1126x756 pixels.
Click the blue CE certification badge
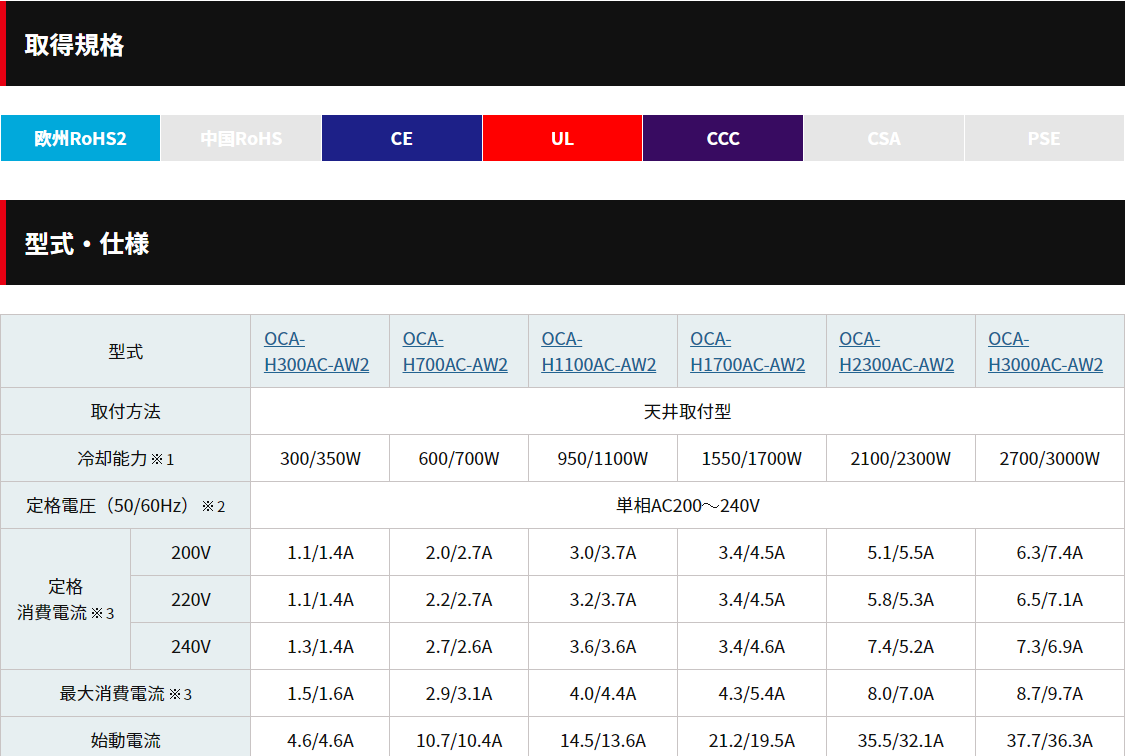[401, 138]
